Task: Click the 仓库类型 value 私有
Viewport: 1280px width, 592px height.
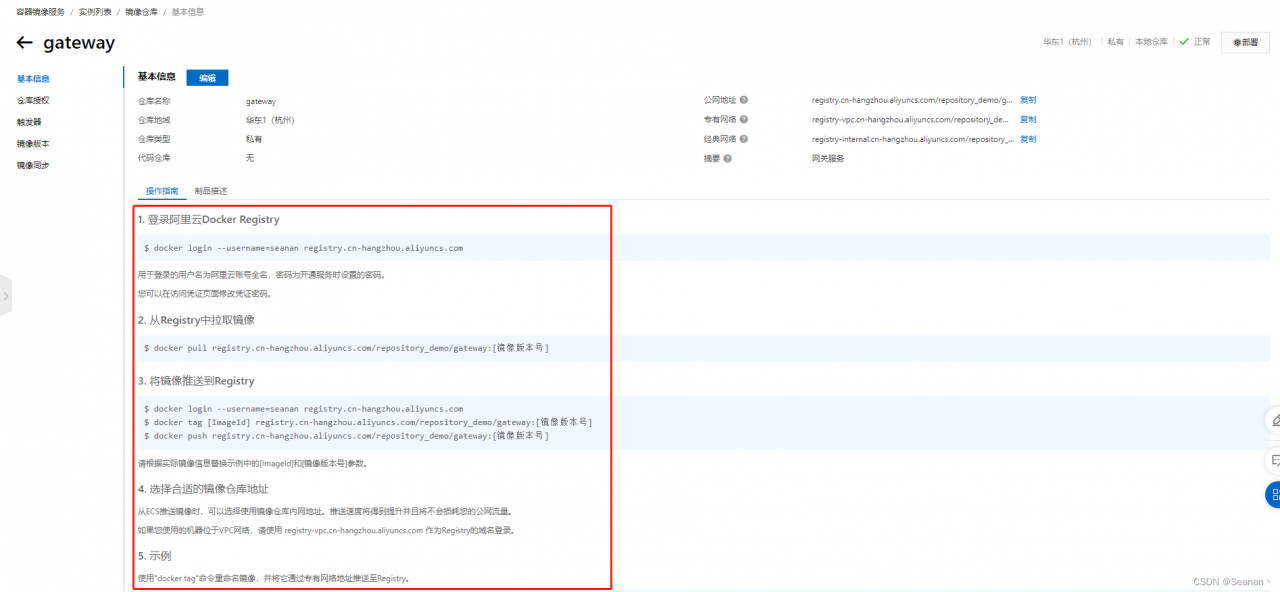Action: [x=254, y=139]
